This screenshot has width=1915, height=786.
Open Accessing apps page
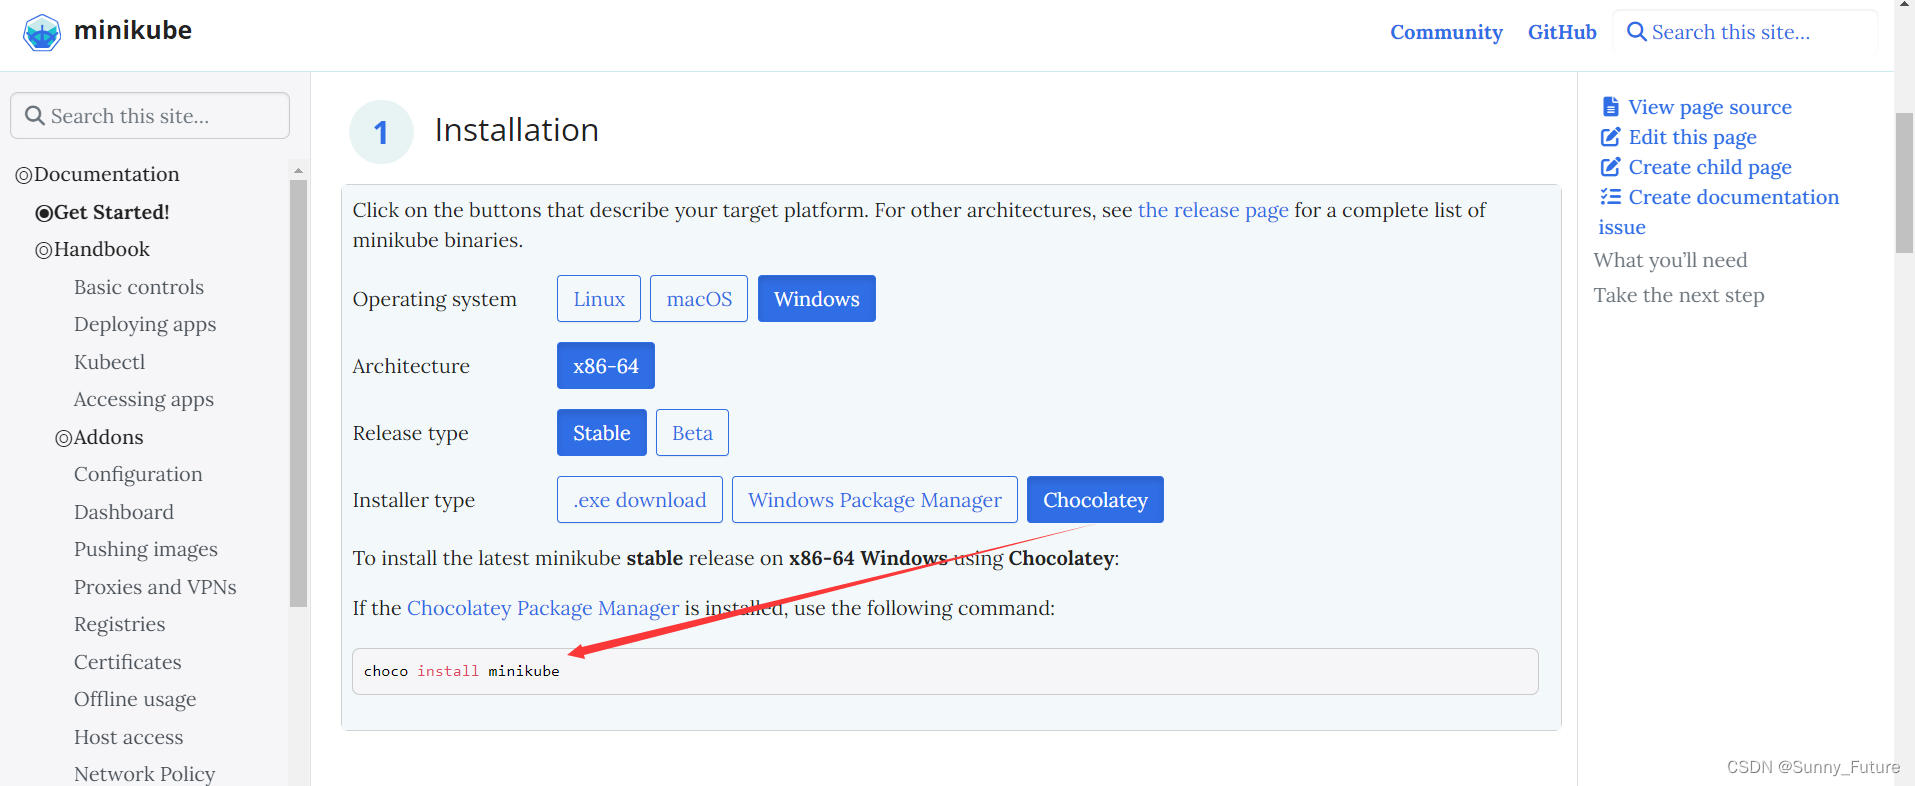pyautogui.click(x=144, y=399)
